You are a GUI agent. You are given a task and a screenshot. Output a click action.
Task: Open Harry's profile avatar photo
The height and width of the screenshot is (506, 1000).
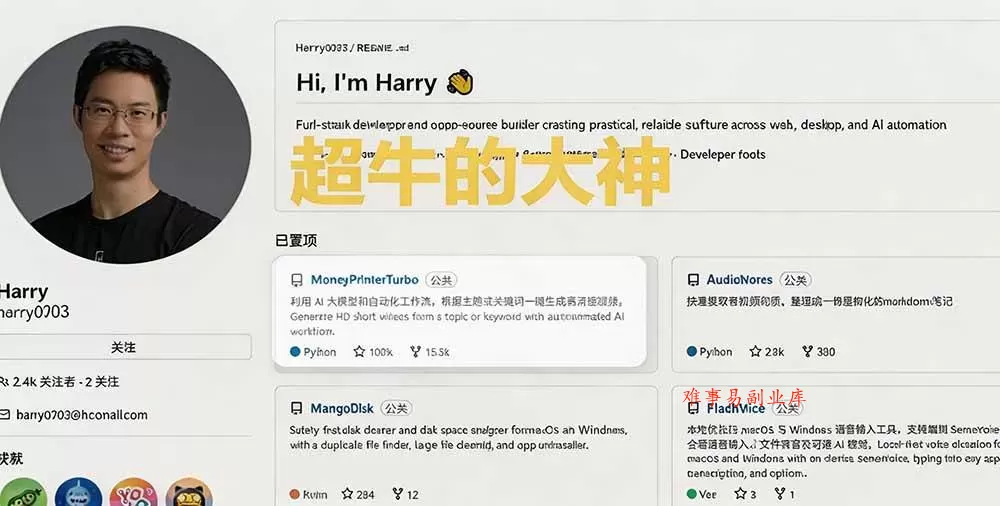click(x=125, y=144)
